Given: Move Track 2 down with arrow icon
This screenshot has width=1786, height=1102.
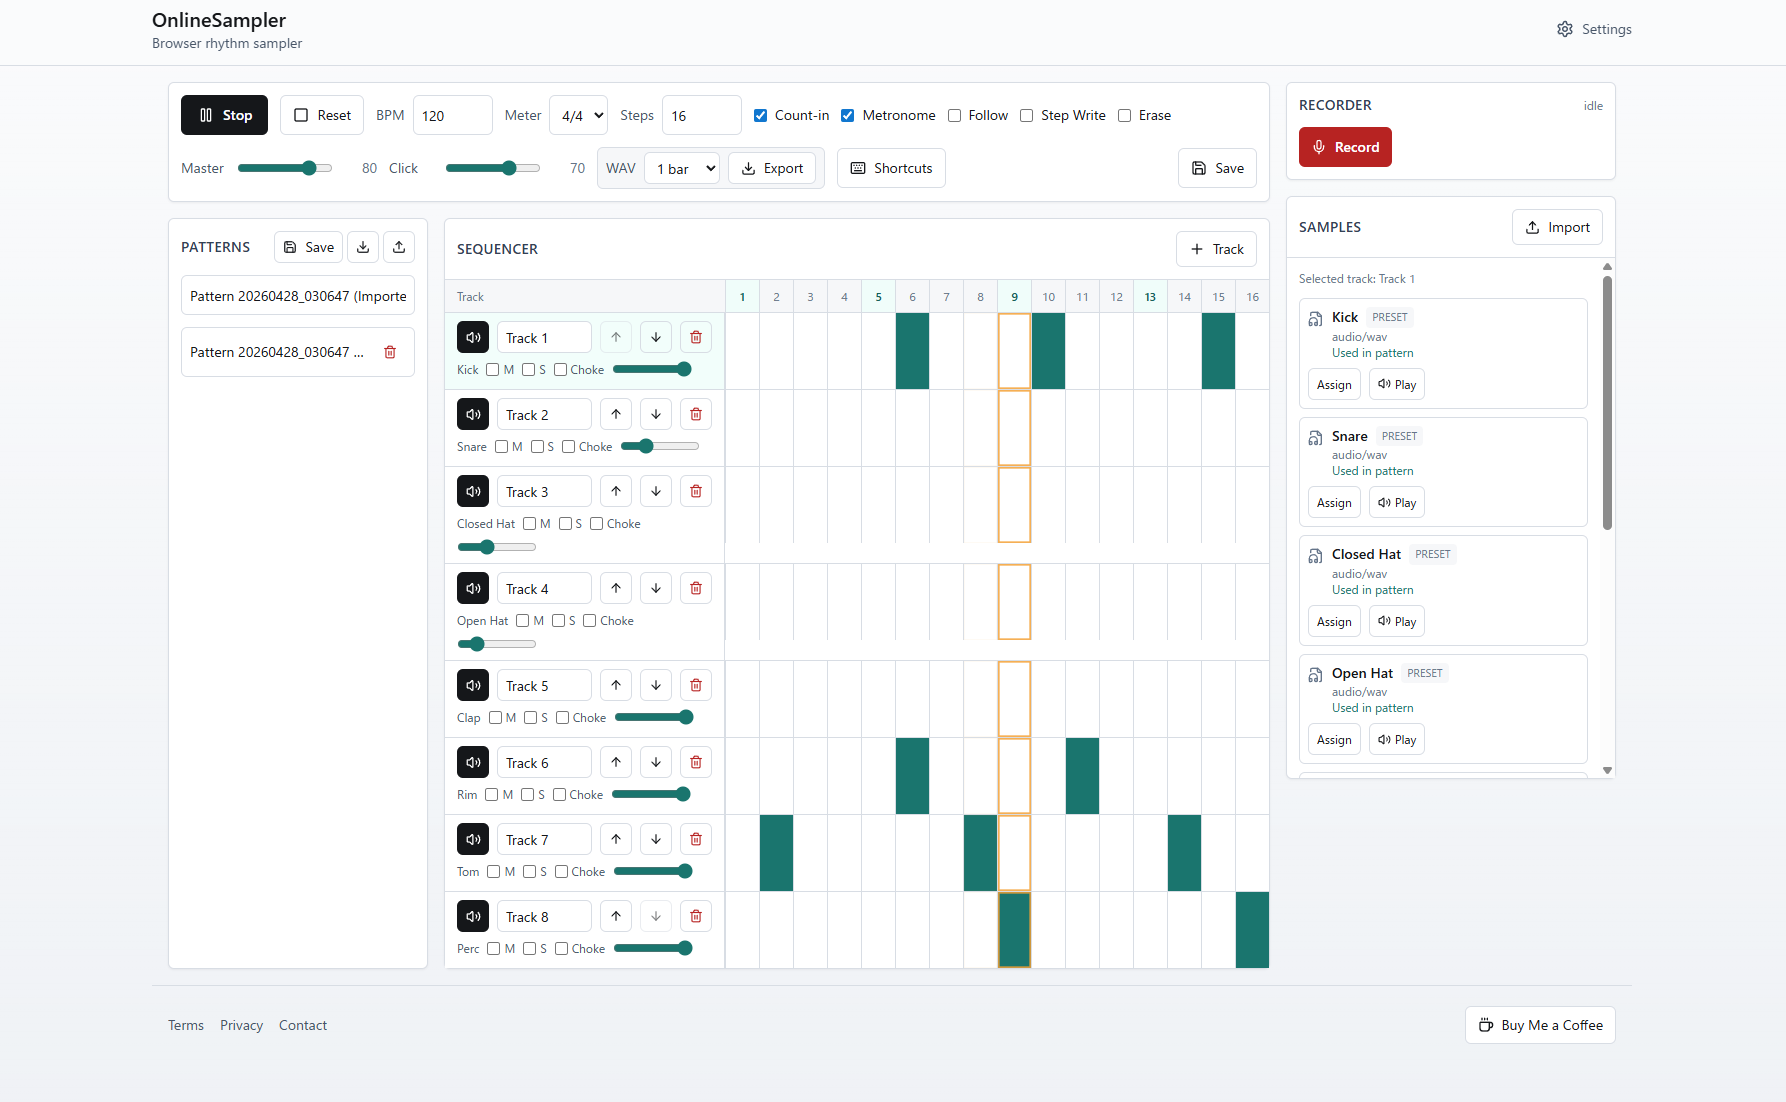Looking at the screenshot, I should click(656, 414).
